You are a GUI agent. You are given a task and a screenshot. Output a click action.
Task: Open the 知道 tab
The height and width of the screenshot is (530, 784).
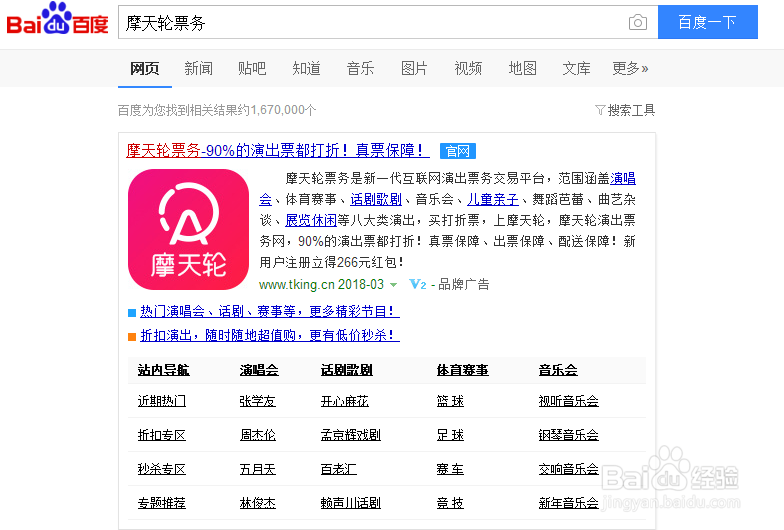point(306,68)
